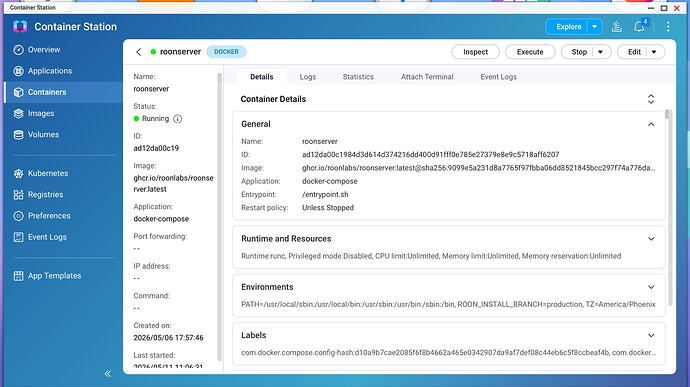Collapse the sidebar with double-chevron icon

[108, 374]
